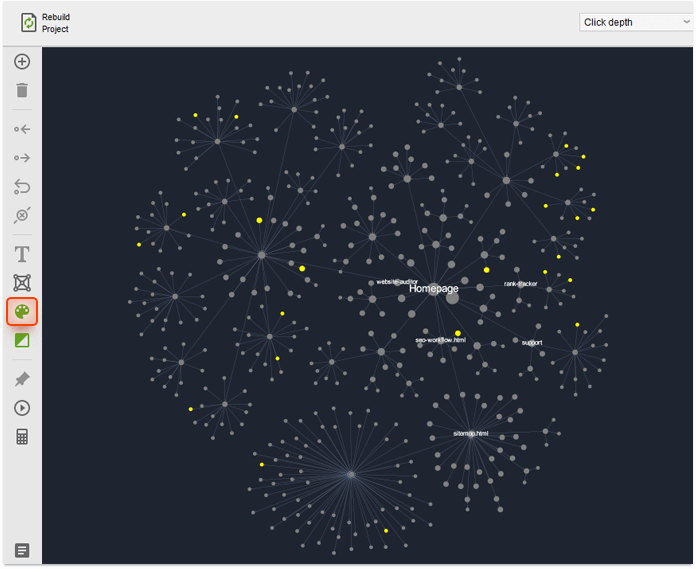Toggle the green contrast theme icon

22,341
